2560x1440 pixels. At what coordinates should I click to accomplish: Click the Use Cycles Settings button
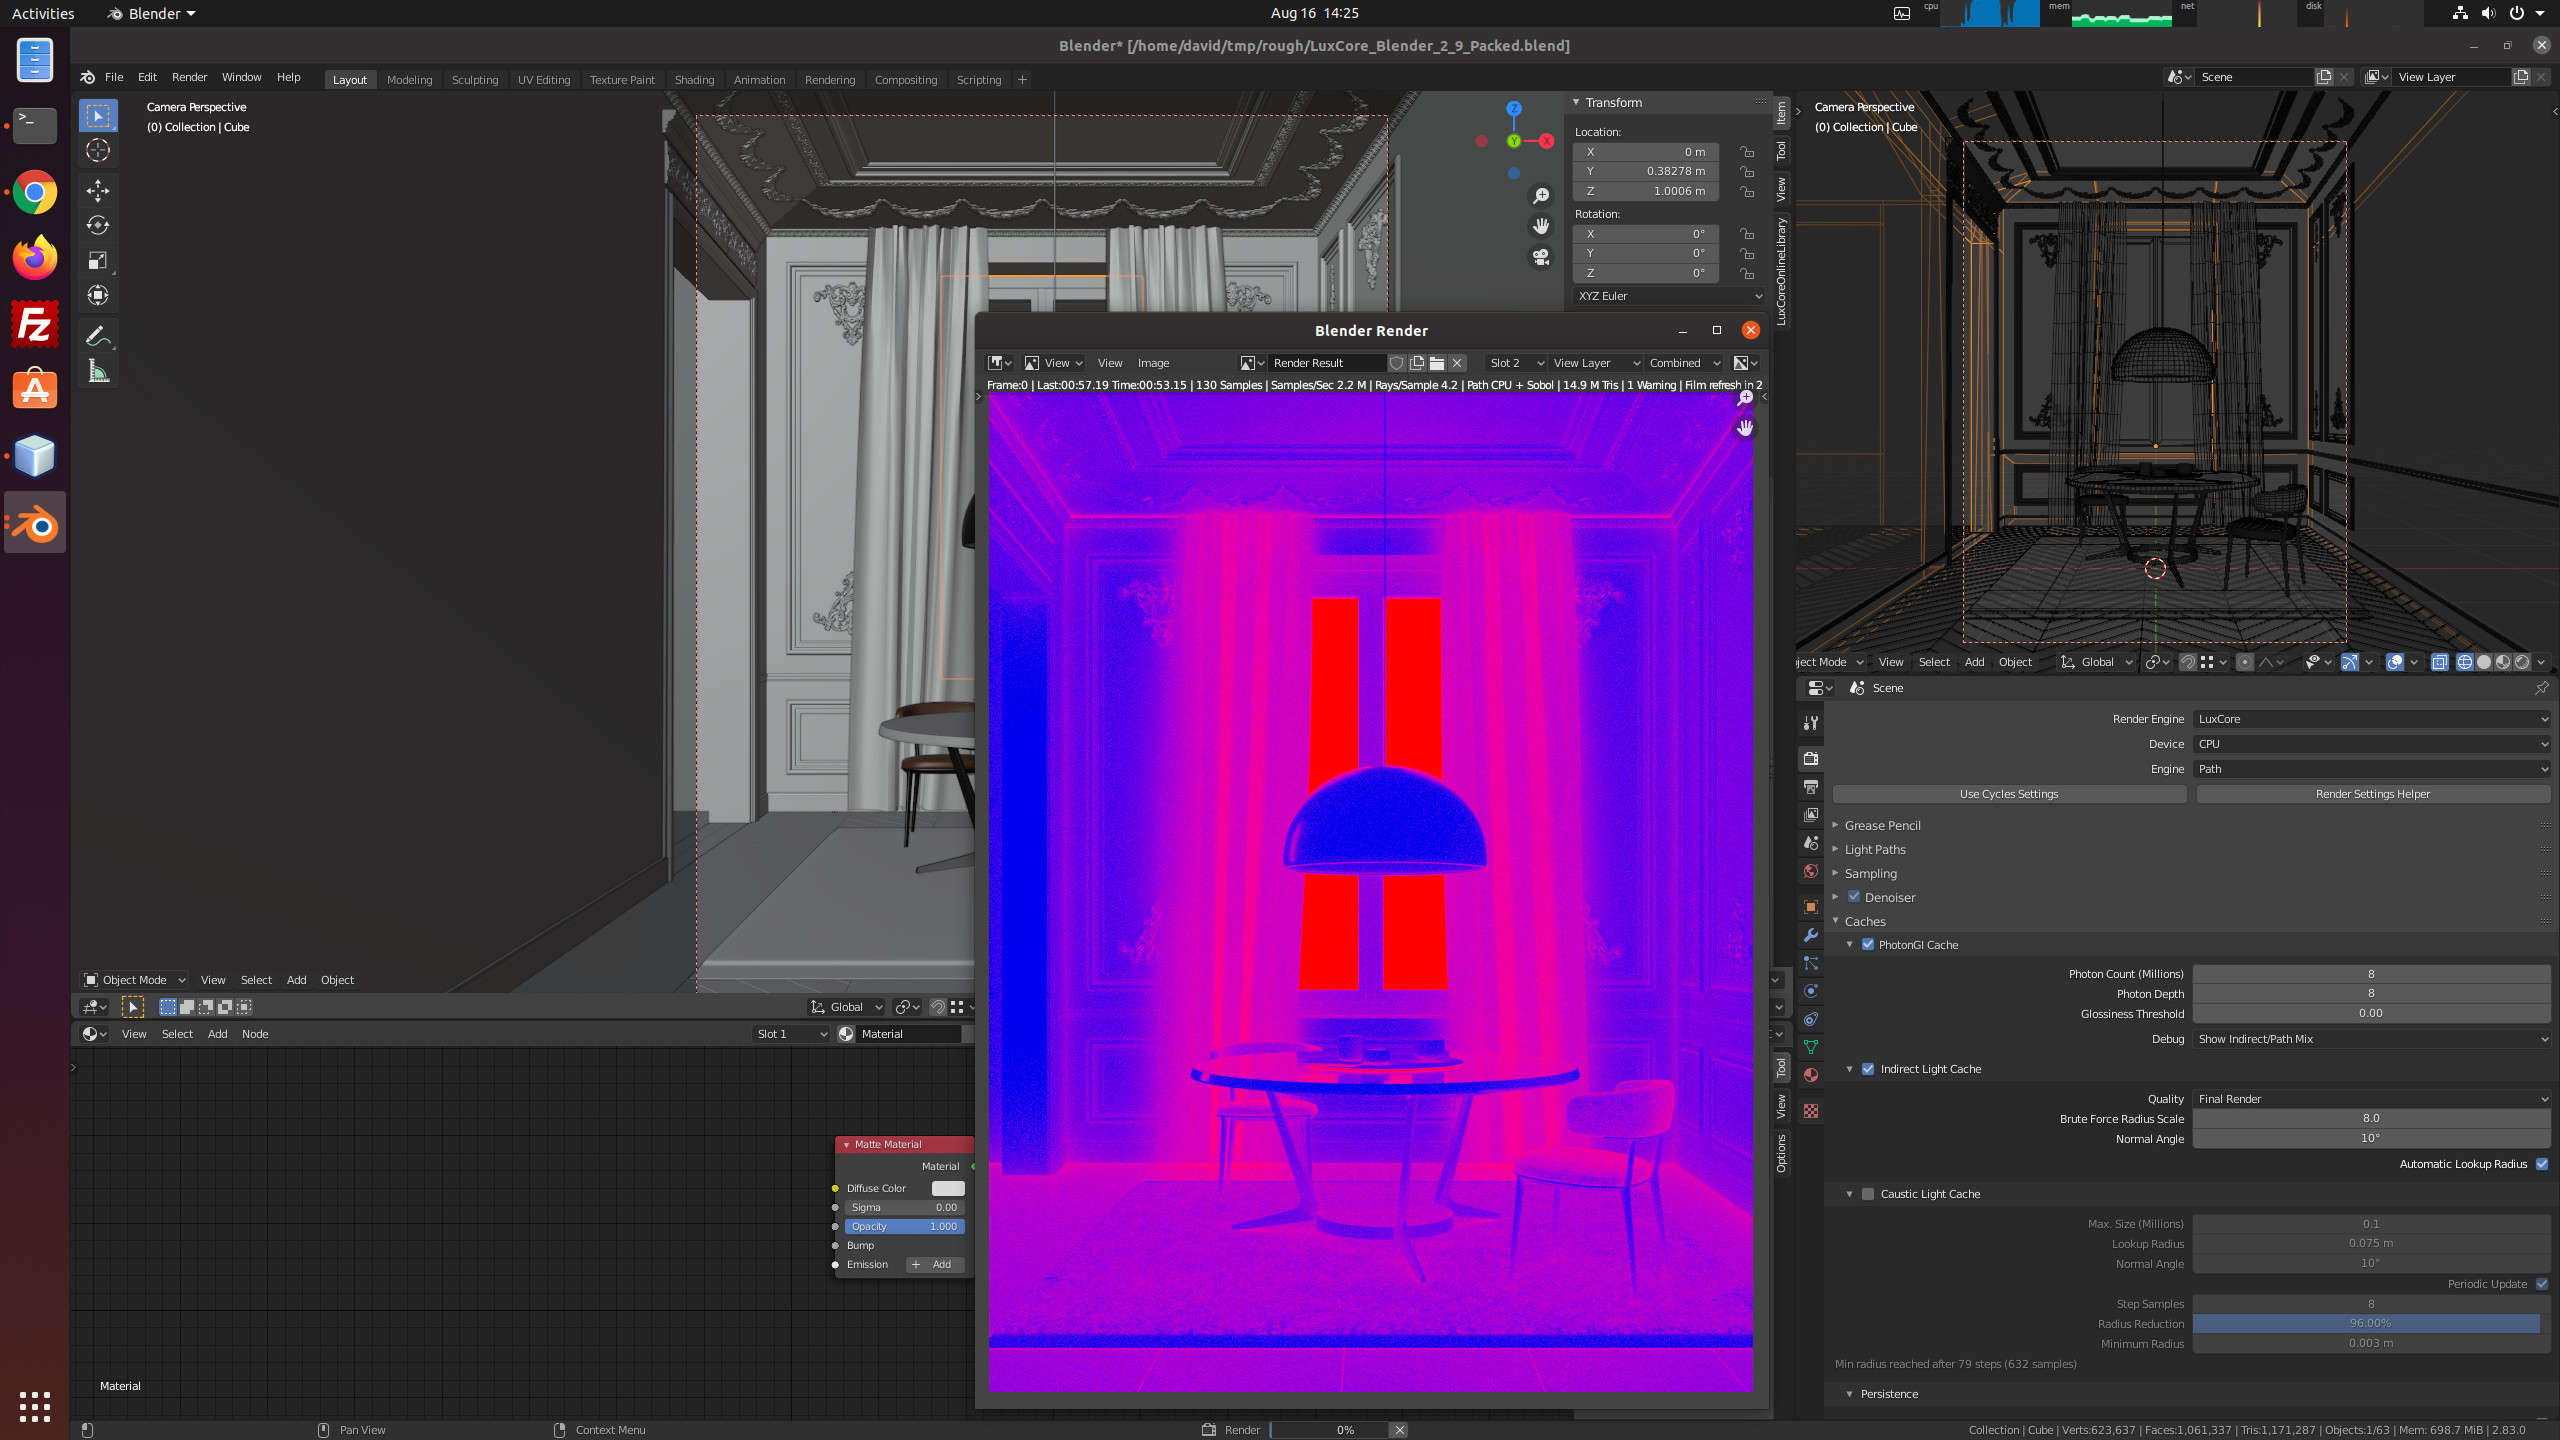point(2008,794)
